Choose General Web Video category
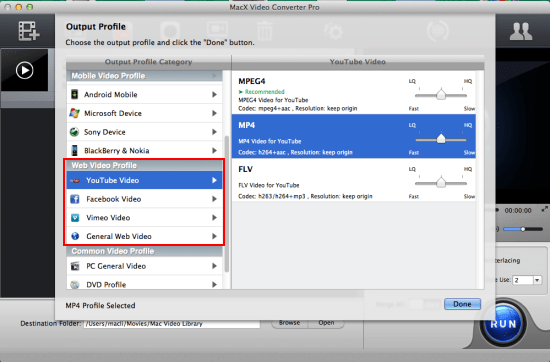 tap(145, 236)
